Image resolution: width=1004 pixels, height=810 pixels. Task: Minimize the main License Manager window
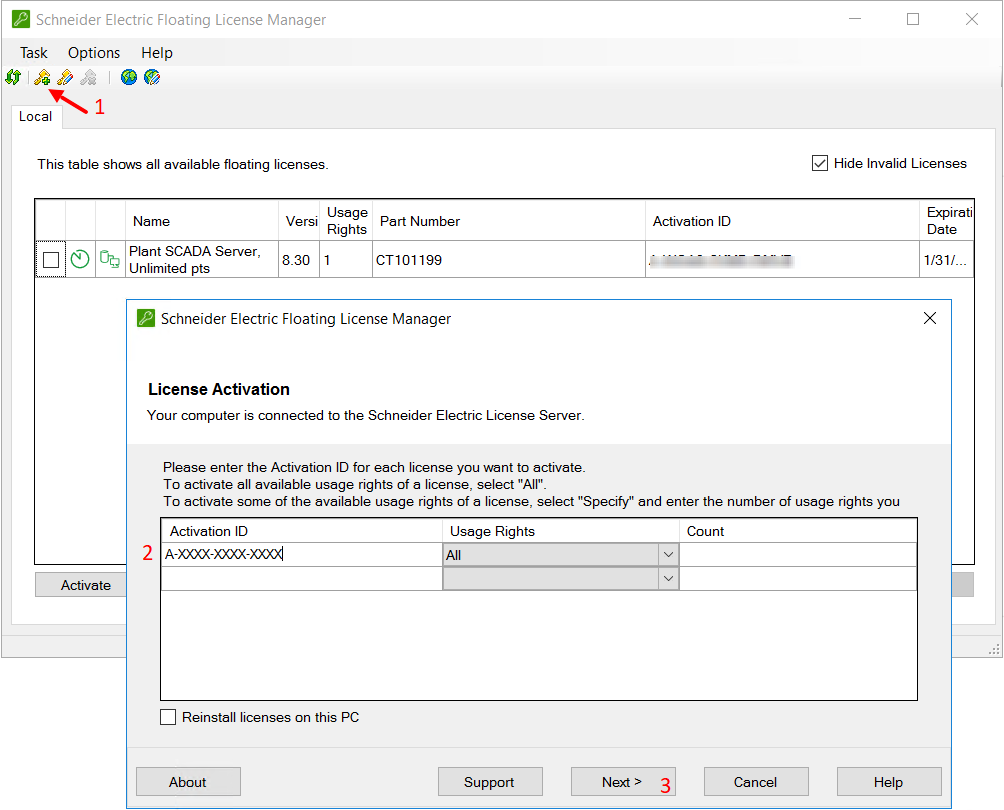click(855, 19)
